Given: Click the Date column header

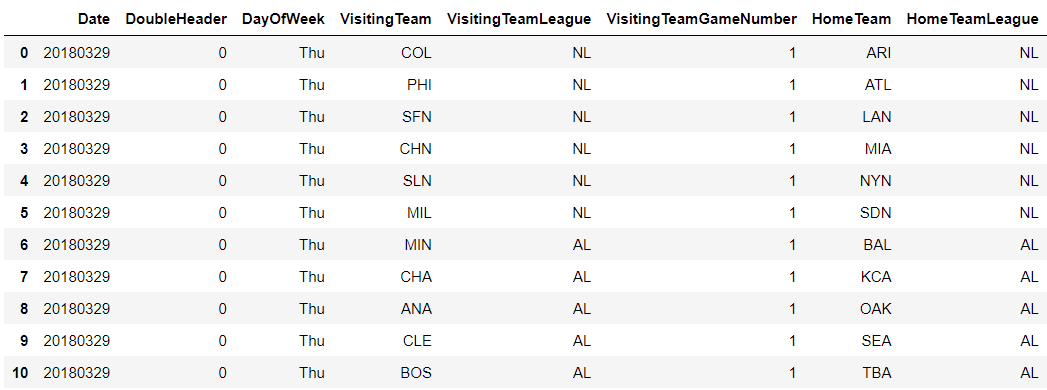Looking at the screenshot, I should coord(93,19).
